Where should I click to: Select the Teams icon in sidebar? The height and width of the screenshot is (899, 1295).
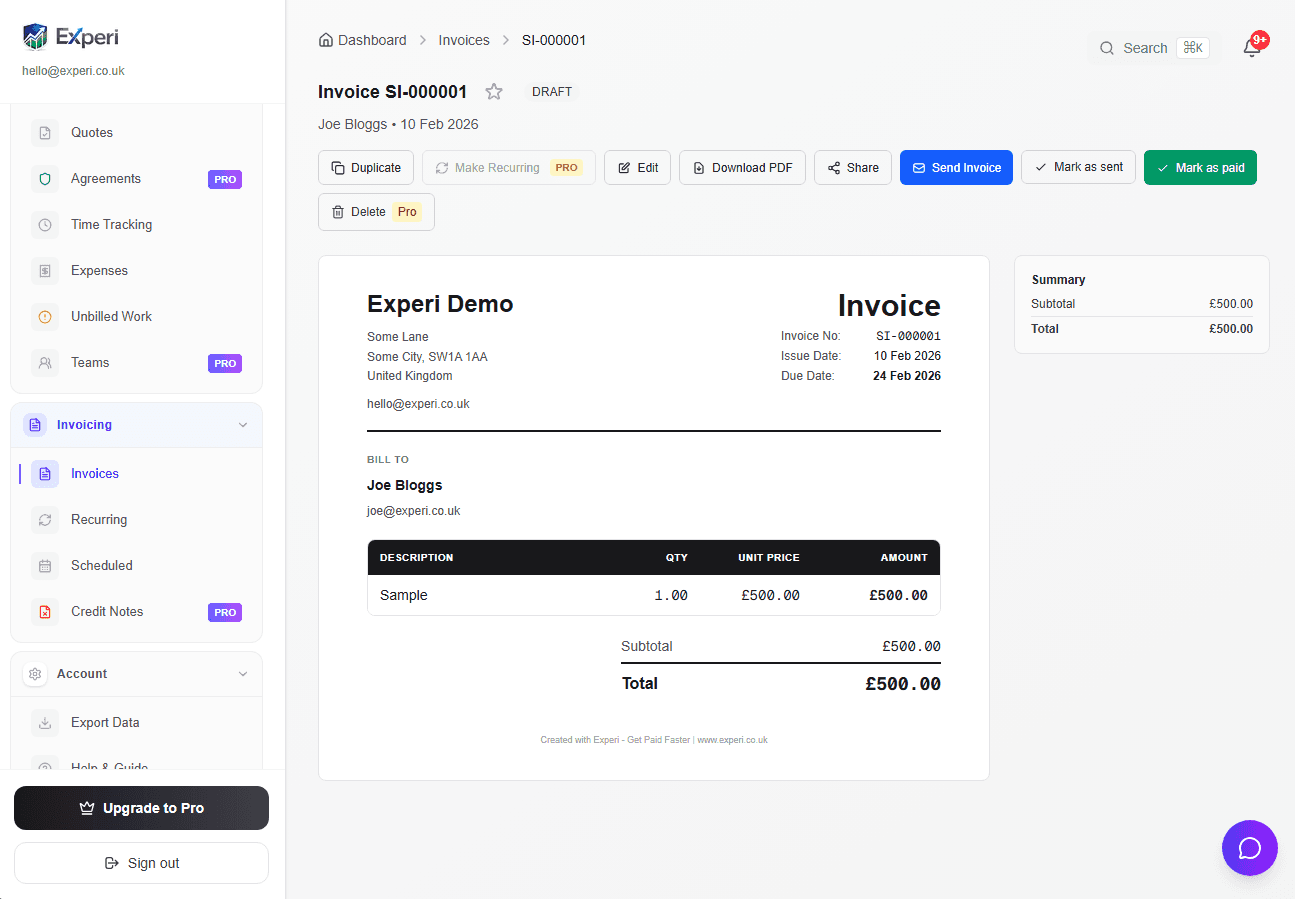point(44,362)
